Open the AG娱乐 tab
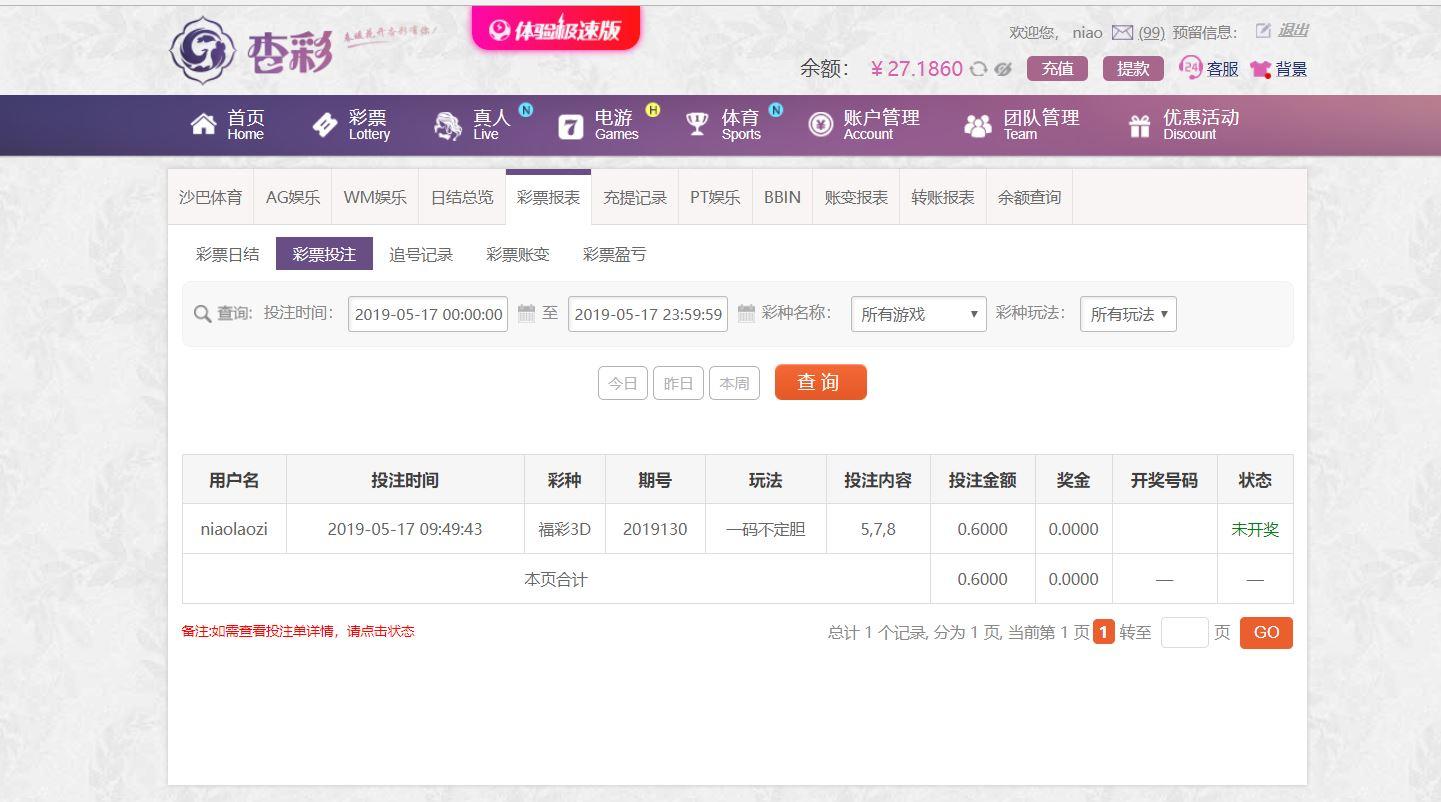 click(293, 197)
